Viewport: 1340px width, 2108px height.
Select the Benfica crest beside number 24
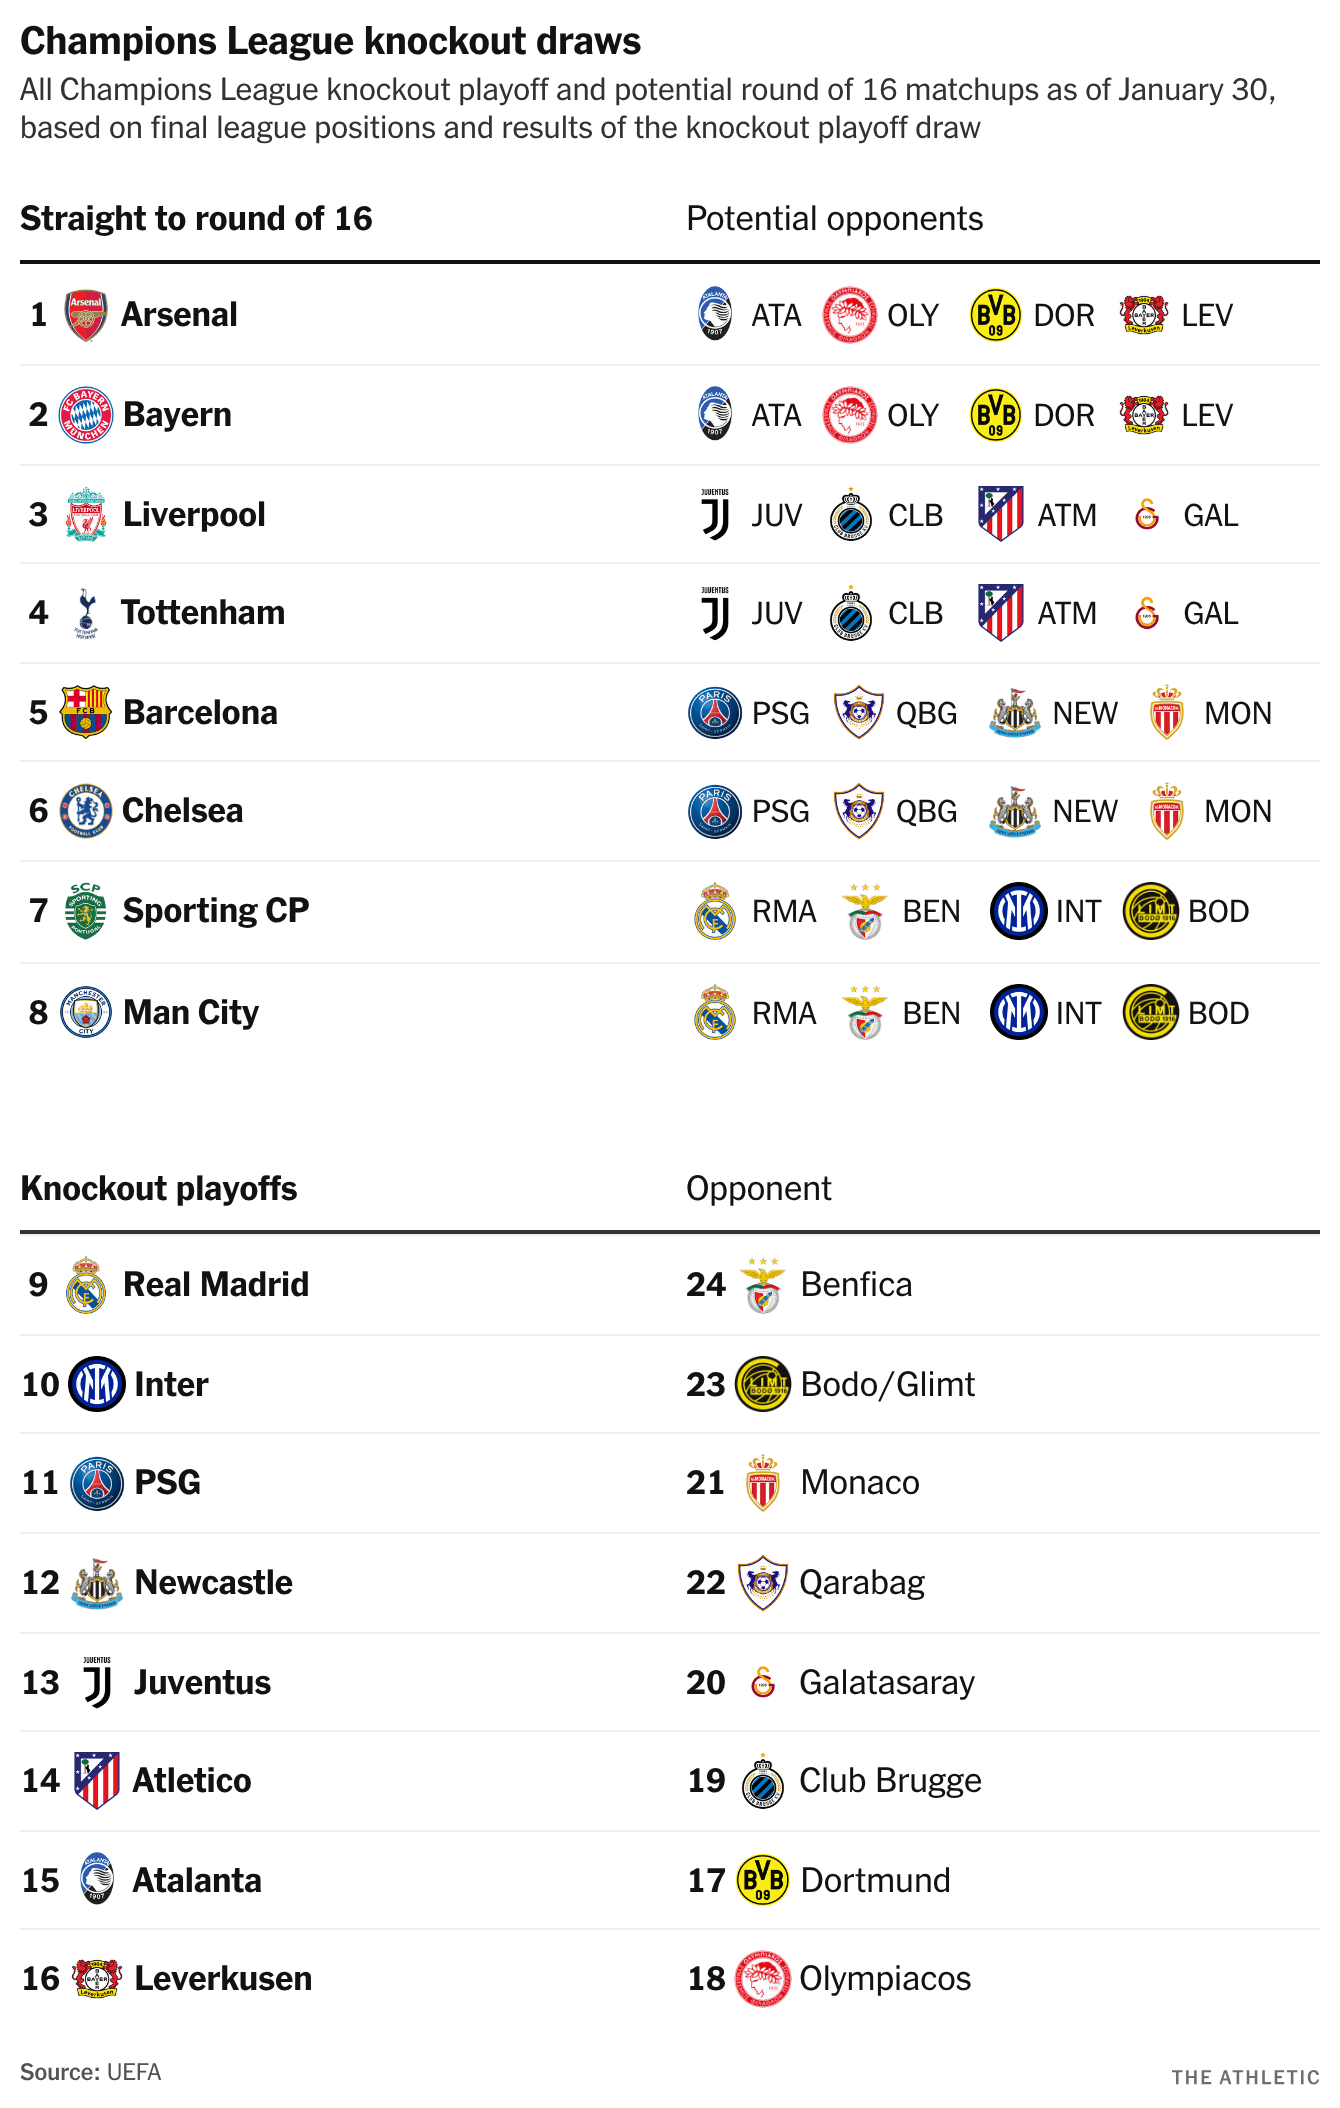tap(763, 1285)
